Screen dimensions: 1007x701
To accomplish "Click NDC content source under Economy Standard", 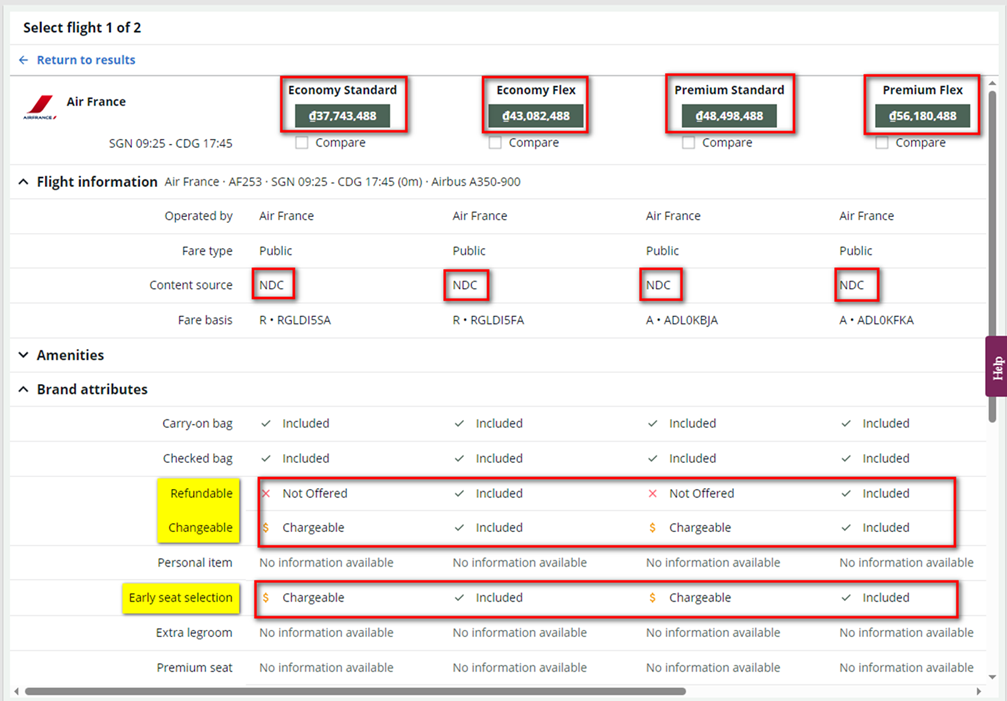I will point(272,285).
